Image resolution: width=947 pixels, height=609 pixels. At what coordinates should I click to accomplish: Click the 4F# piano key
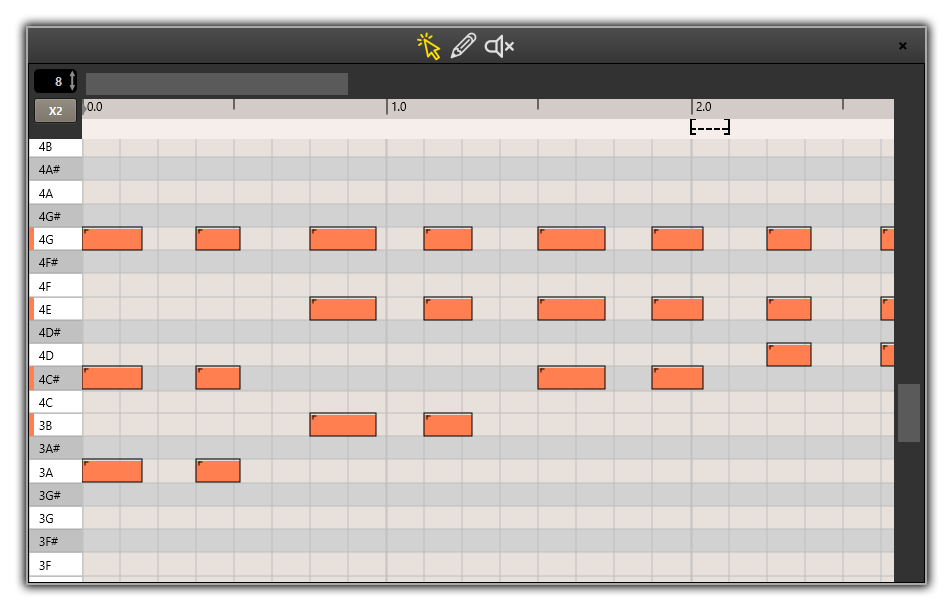56,262
